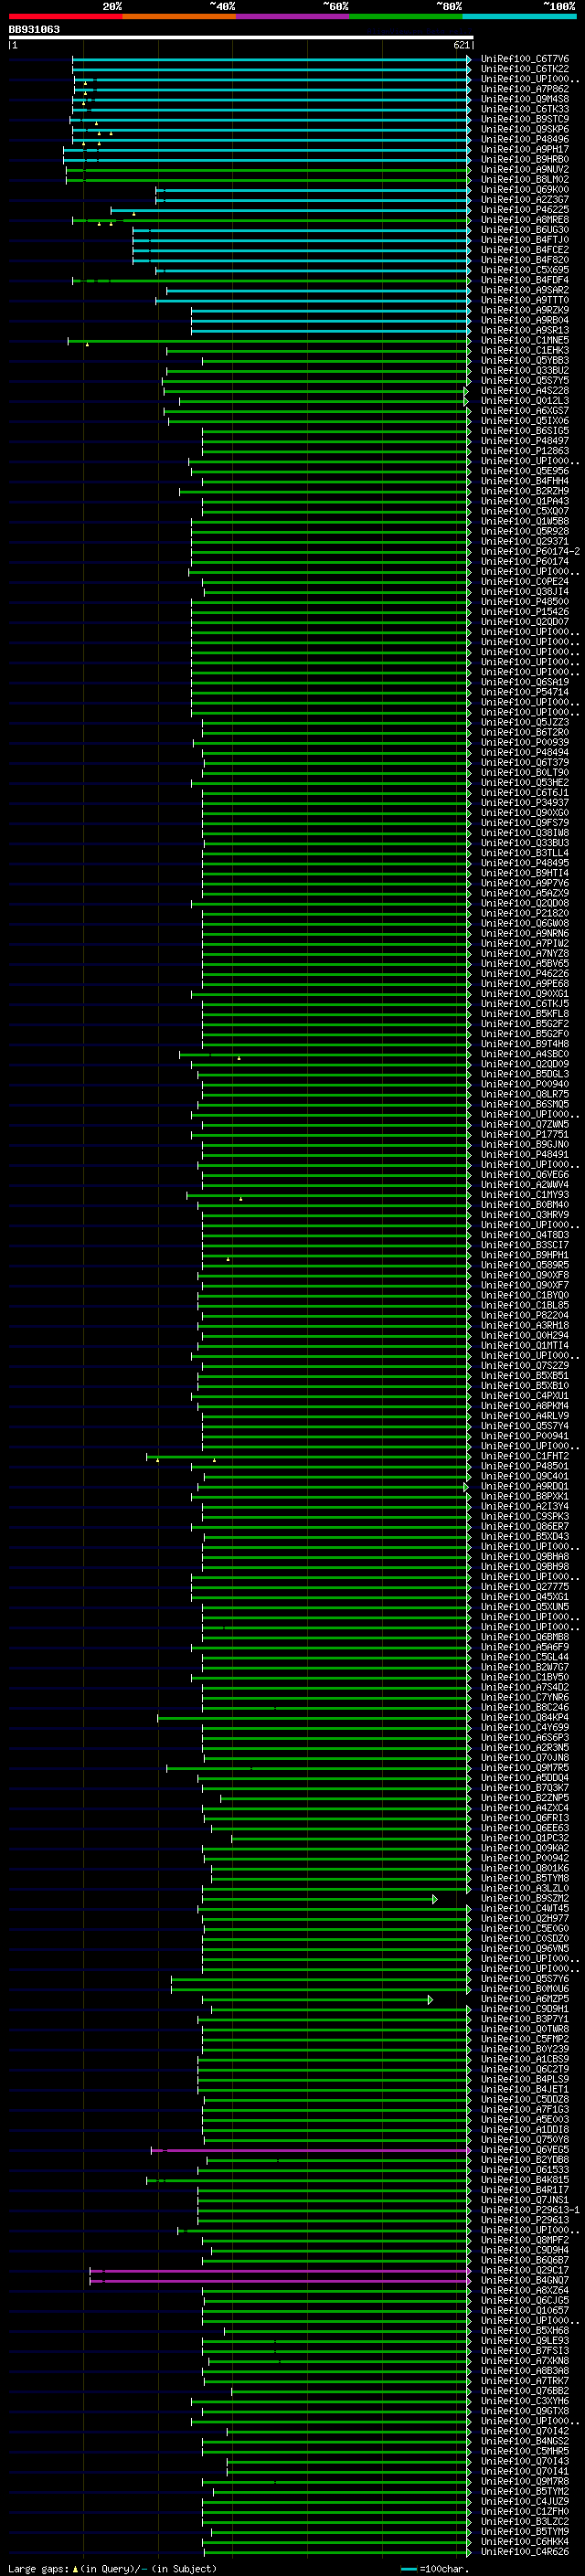Choose UniRef100_B3P7Y1 hit

click(x=525, y=2020)
